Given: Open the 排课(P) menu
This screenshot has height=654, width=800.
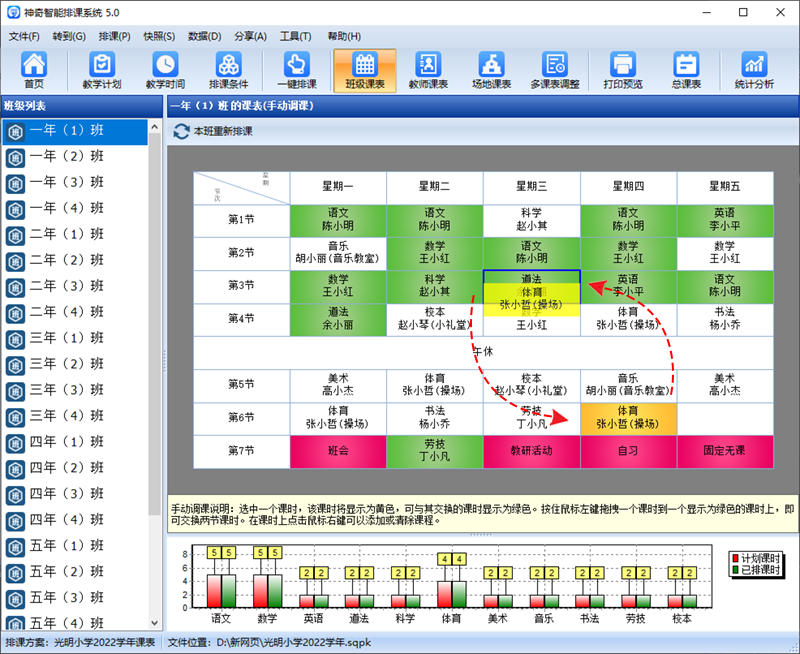Looking at the screenshot, I should click(114, 36).
